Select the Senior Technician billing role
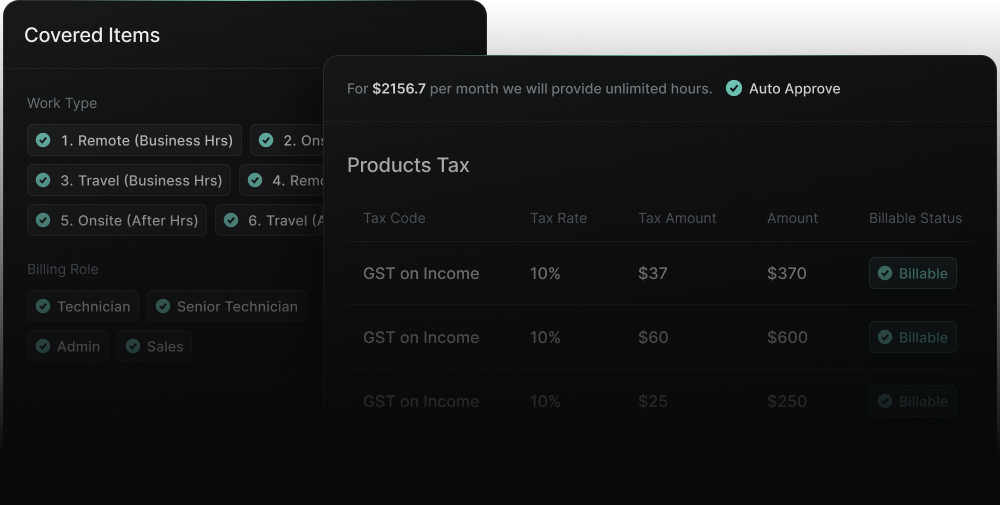 tap(226, 307)
